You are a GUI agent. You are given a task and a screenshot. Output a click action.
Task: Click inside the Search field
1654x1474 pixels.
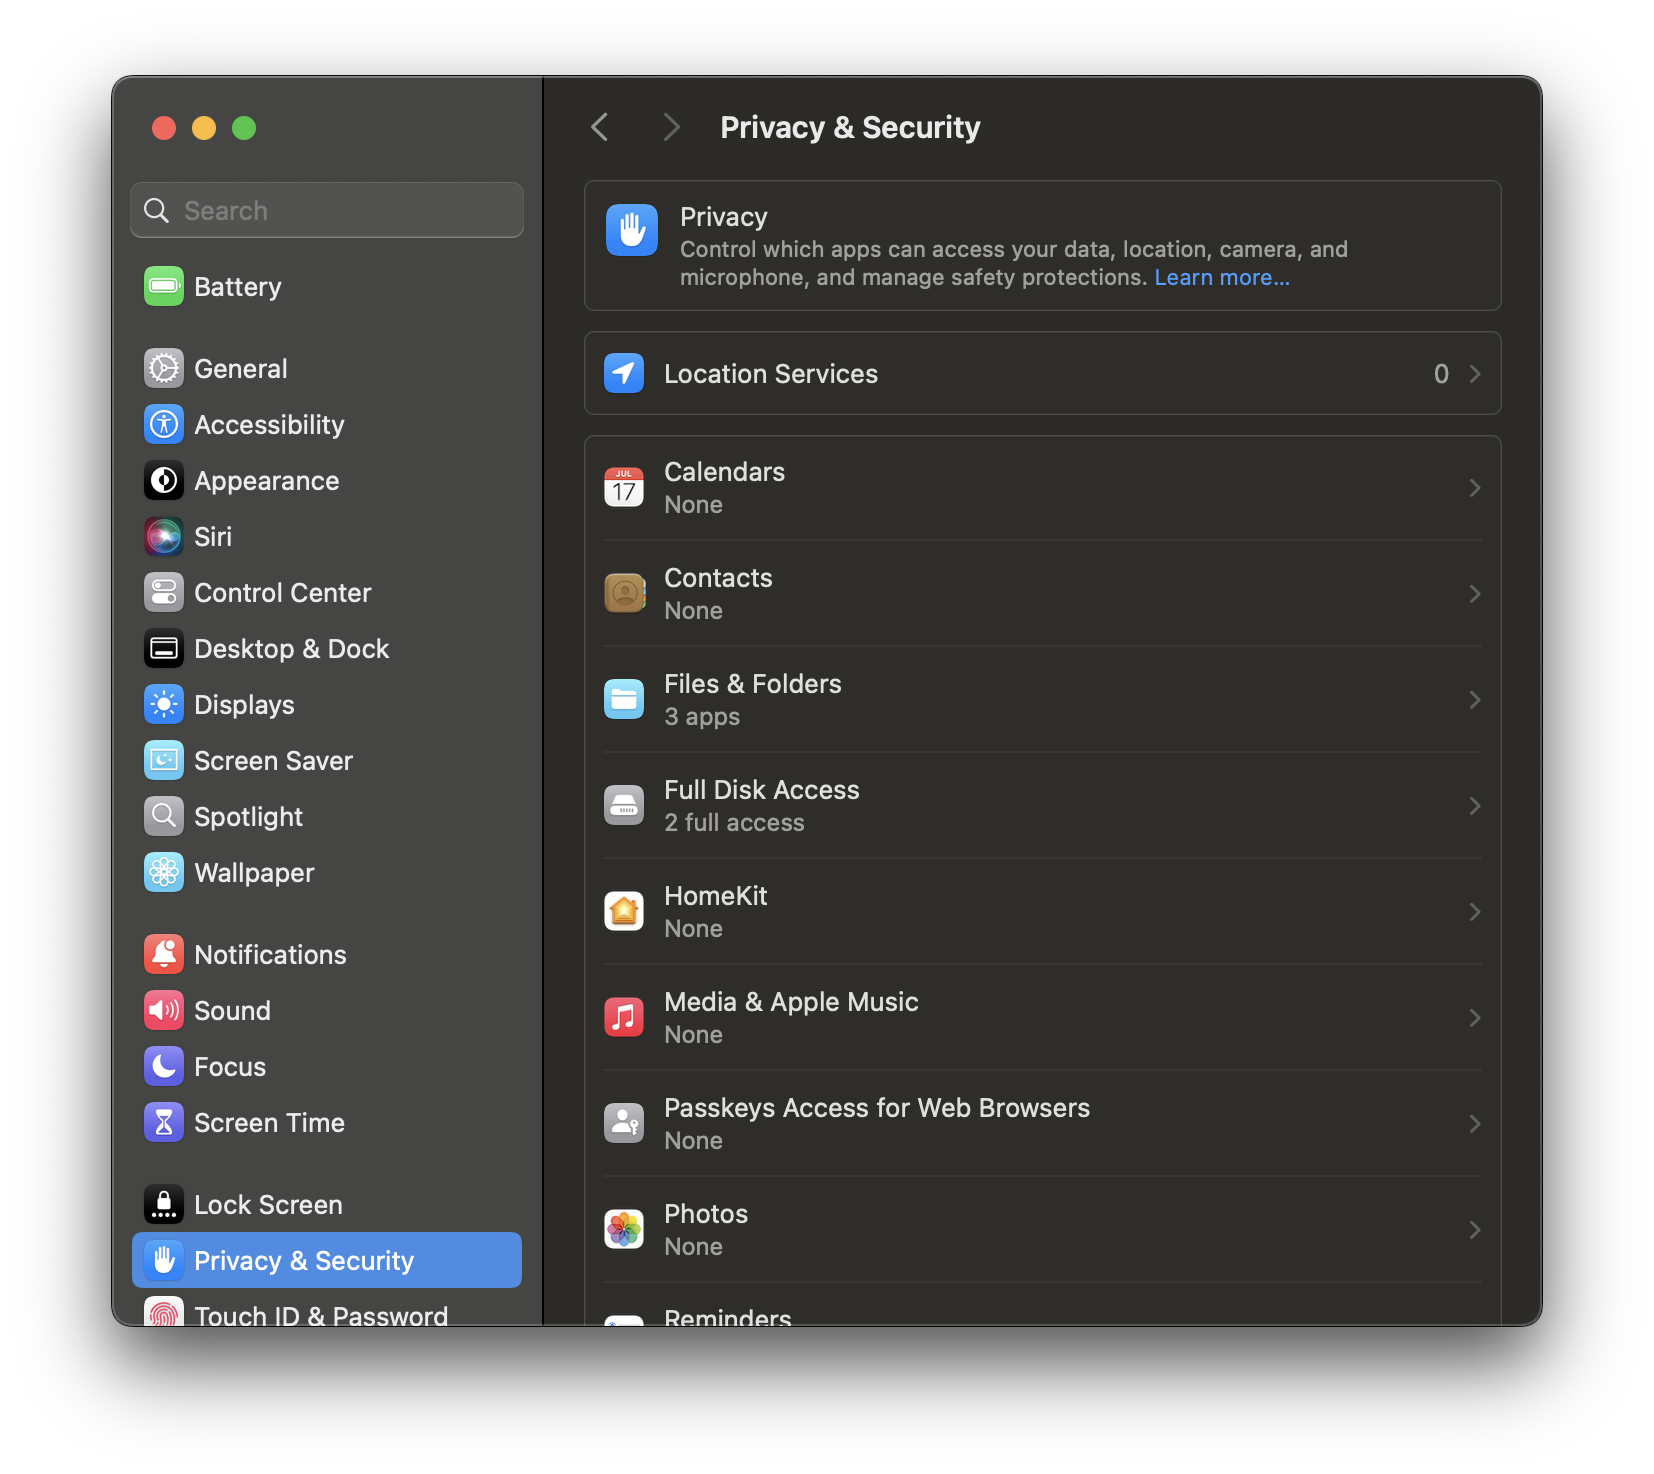click(326, 210)
